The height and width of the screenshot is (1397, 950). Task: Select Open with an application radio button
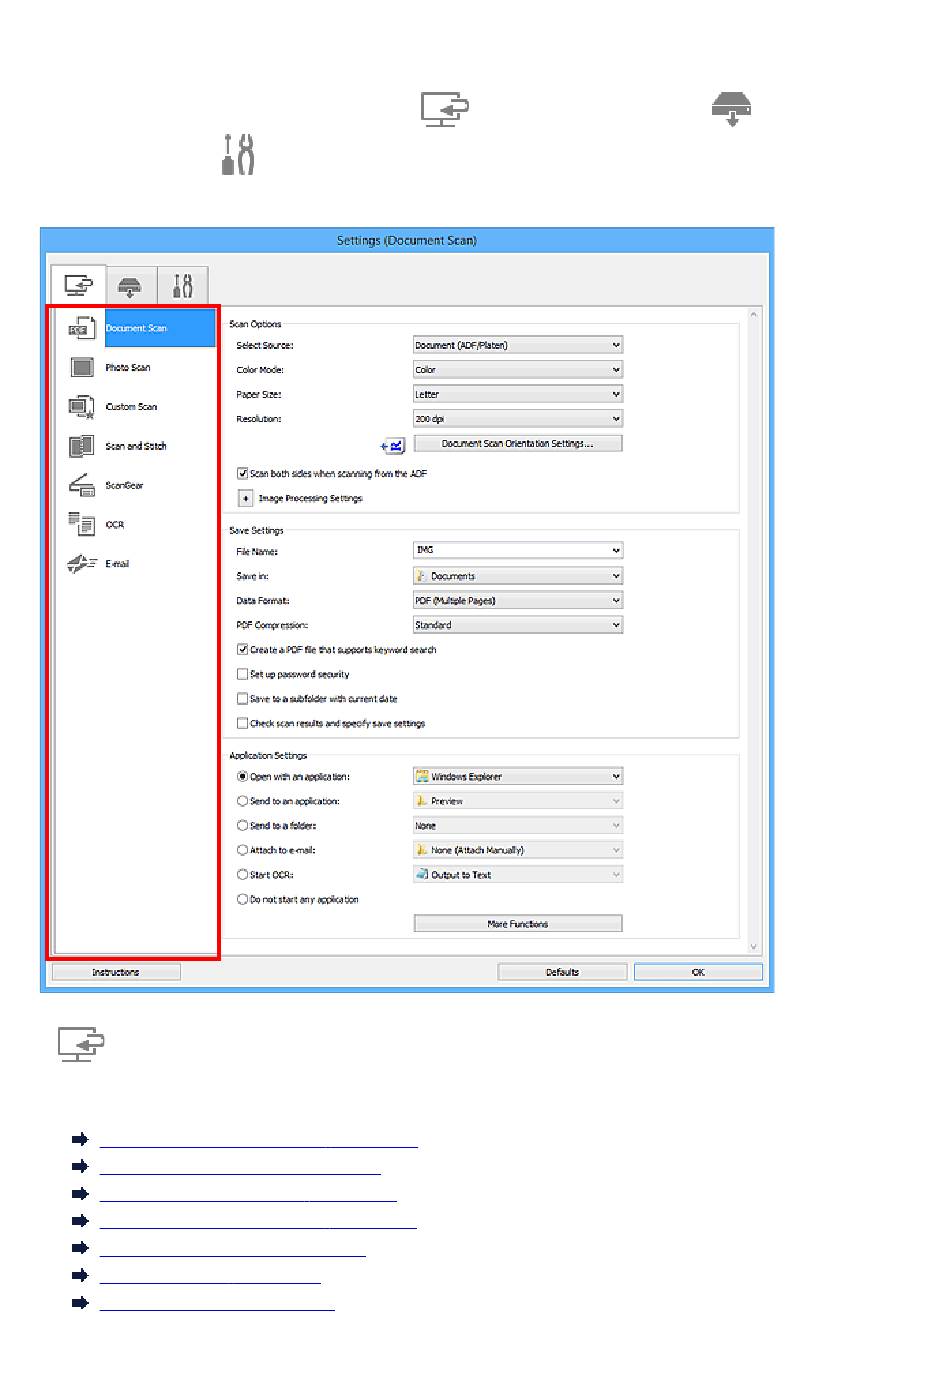[x=242, y=777]
